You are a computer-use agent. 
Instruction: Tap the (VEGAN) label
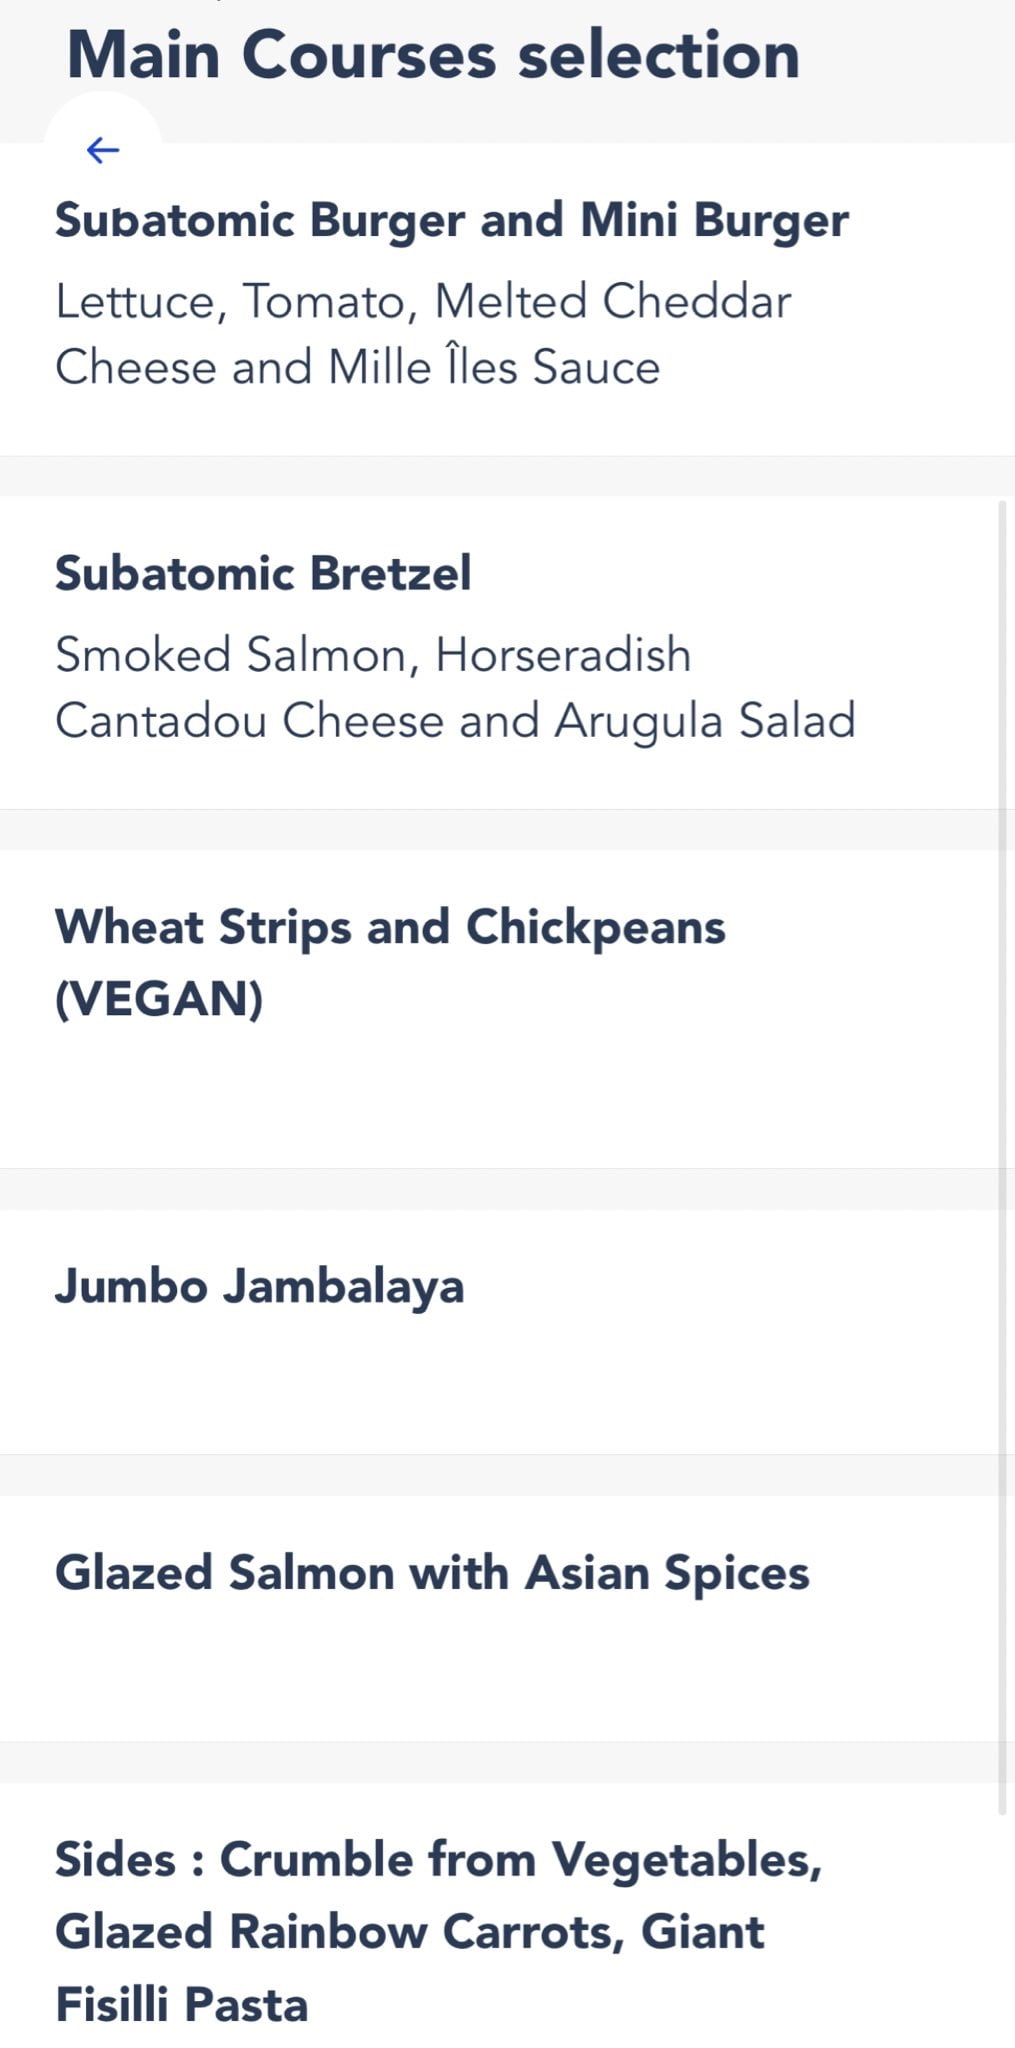tap(159, 998)
